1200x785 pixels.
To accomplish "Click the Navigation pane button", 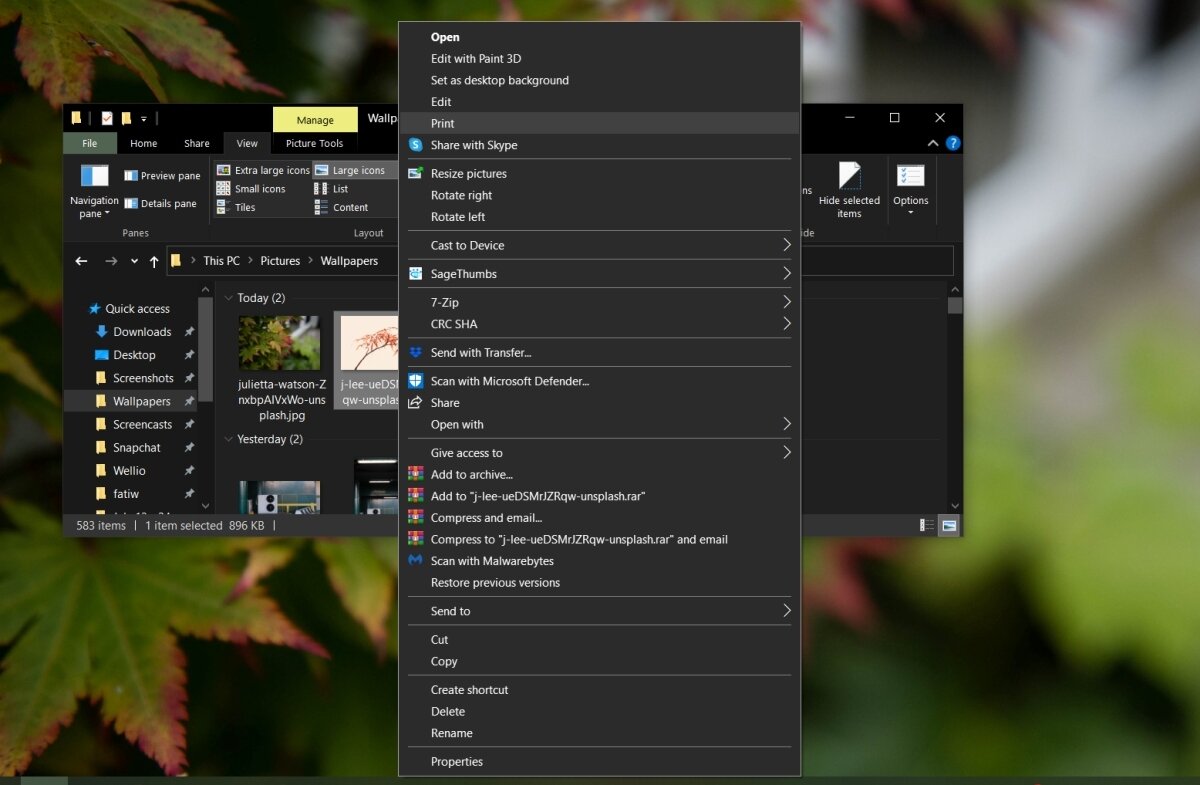I will tap(94, 192).
